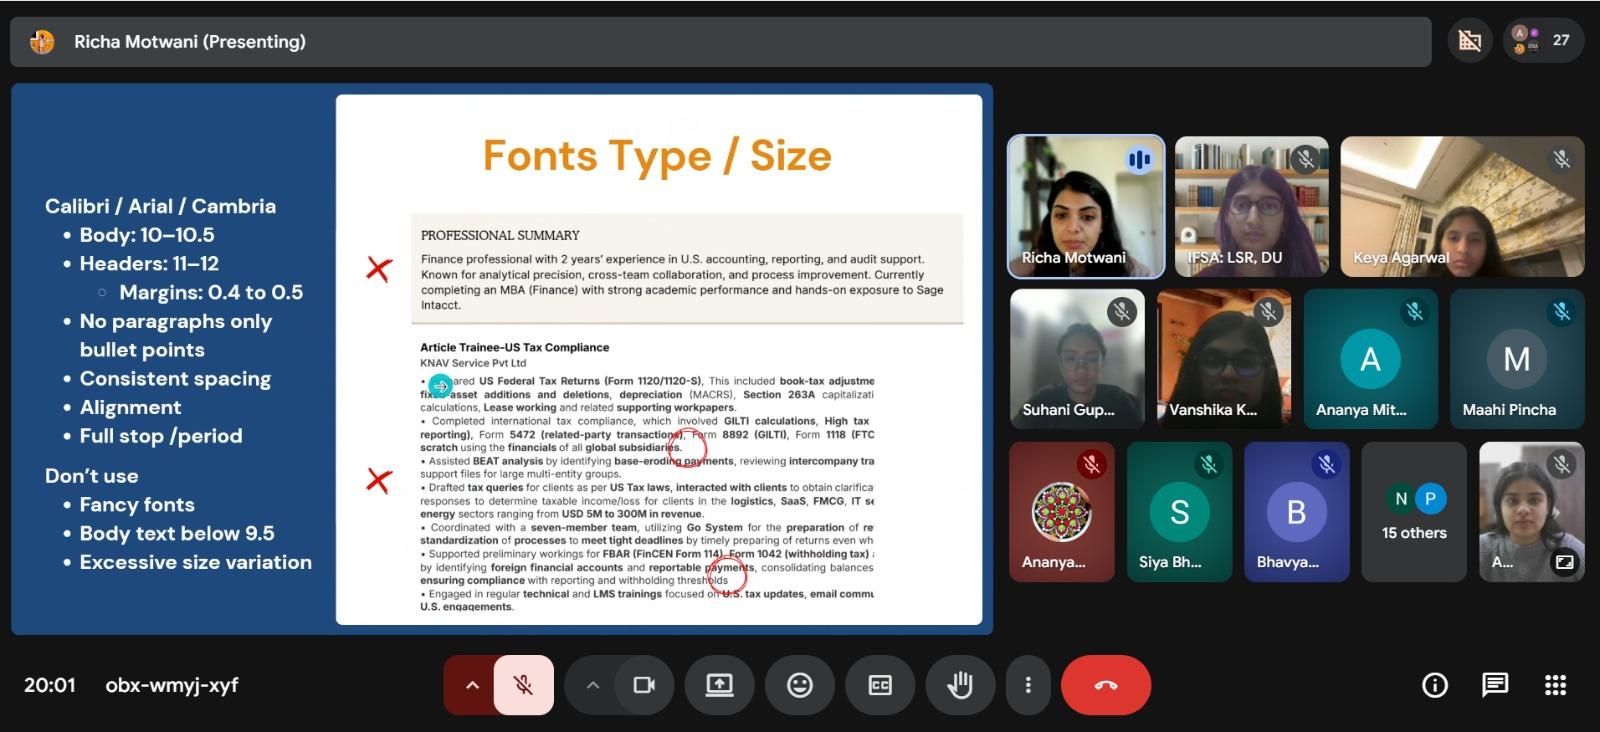
Task: Raise your hand
Action: pyautogui.click(x=960, y=685)
